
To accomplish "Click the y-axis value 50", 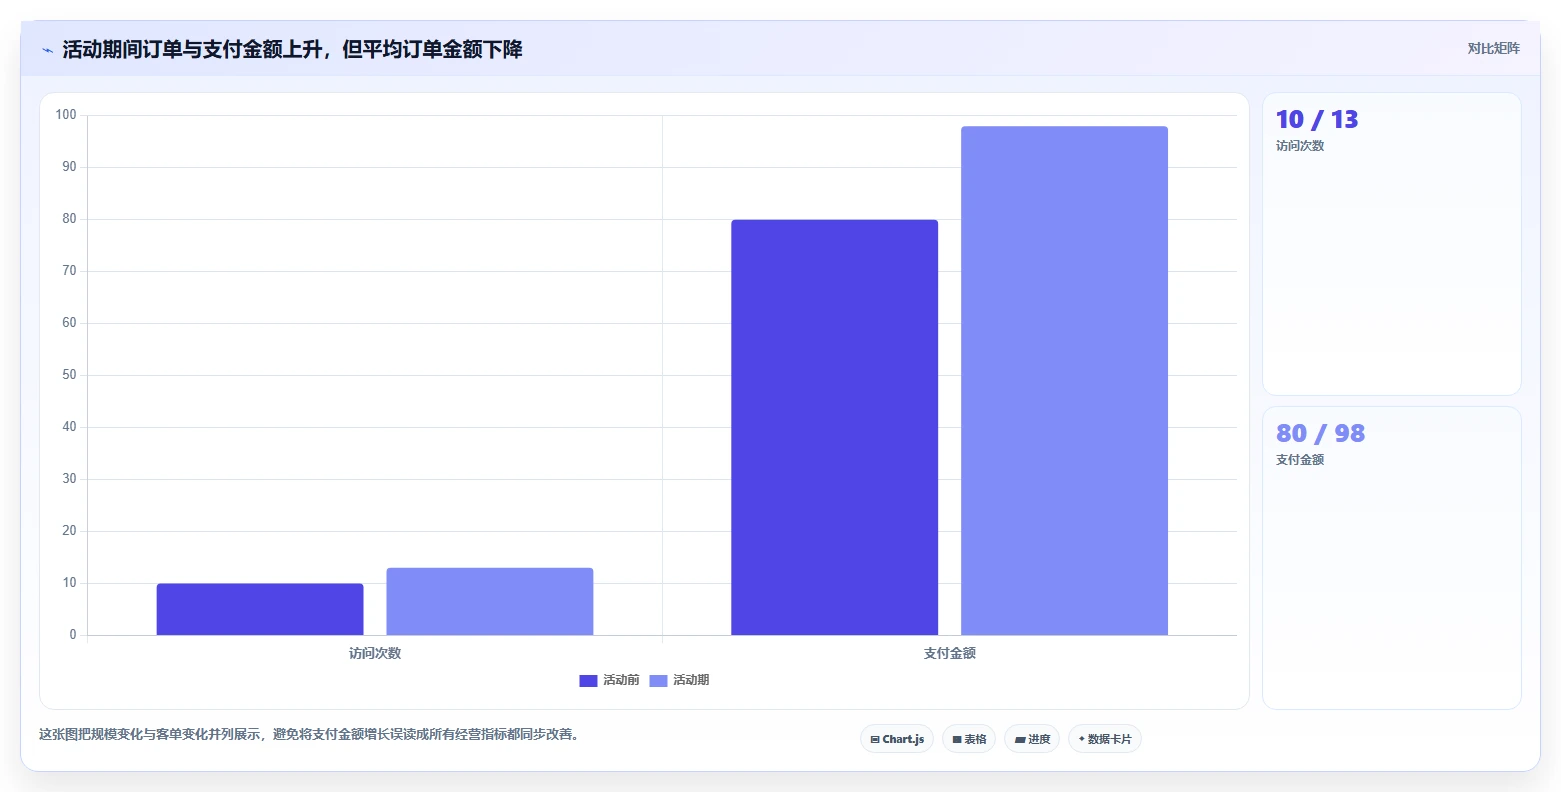I will (69, 375).
